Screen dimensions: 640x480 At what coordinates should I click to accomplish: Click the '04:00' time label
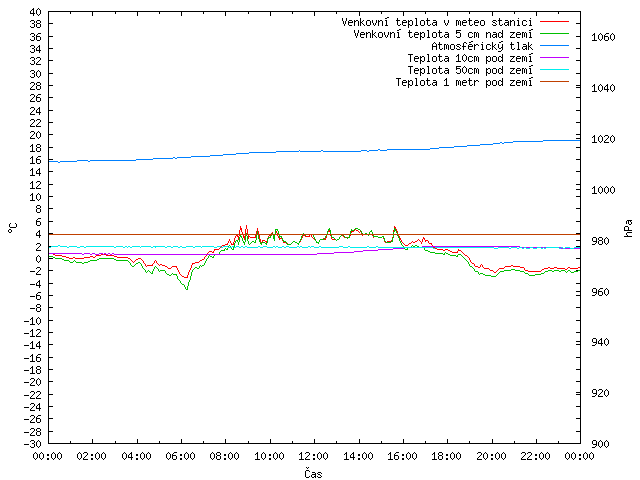[x=136, y=456]
